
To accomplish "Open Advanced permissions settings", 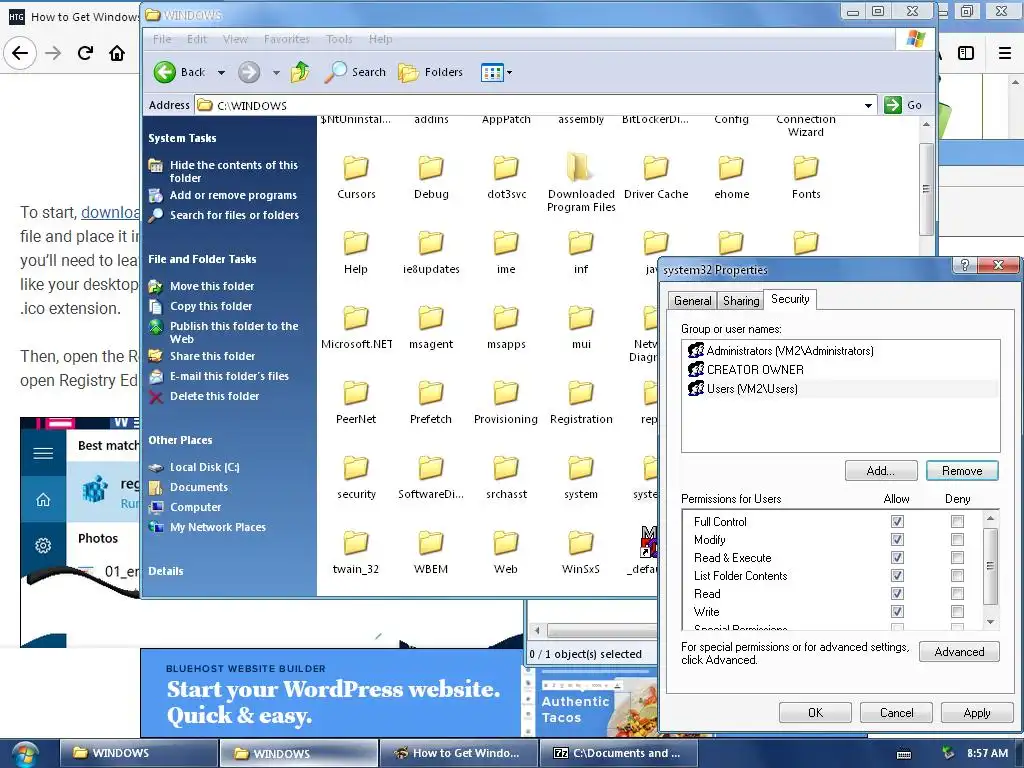I will pos(959,652).
